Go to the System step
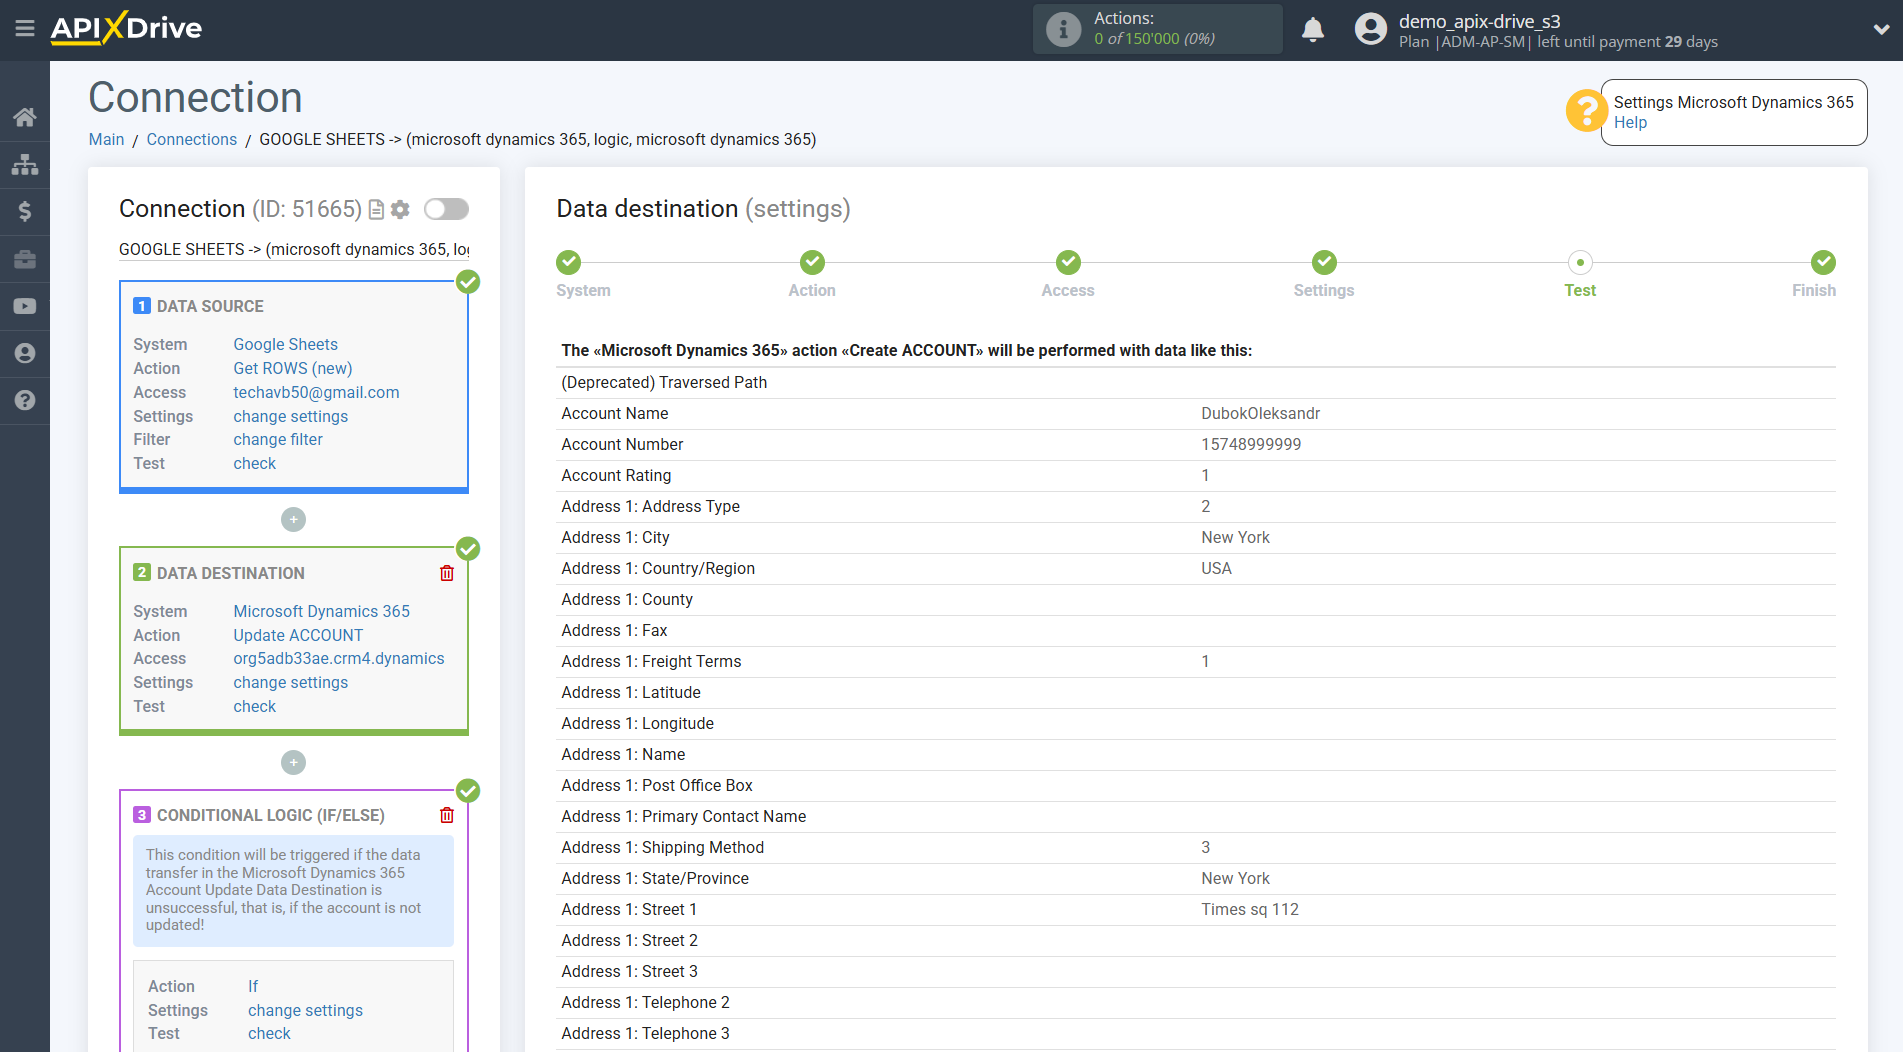 pyautogui.click(x=569, y=263)
